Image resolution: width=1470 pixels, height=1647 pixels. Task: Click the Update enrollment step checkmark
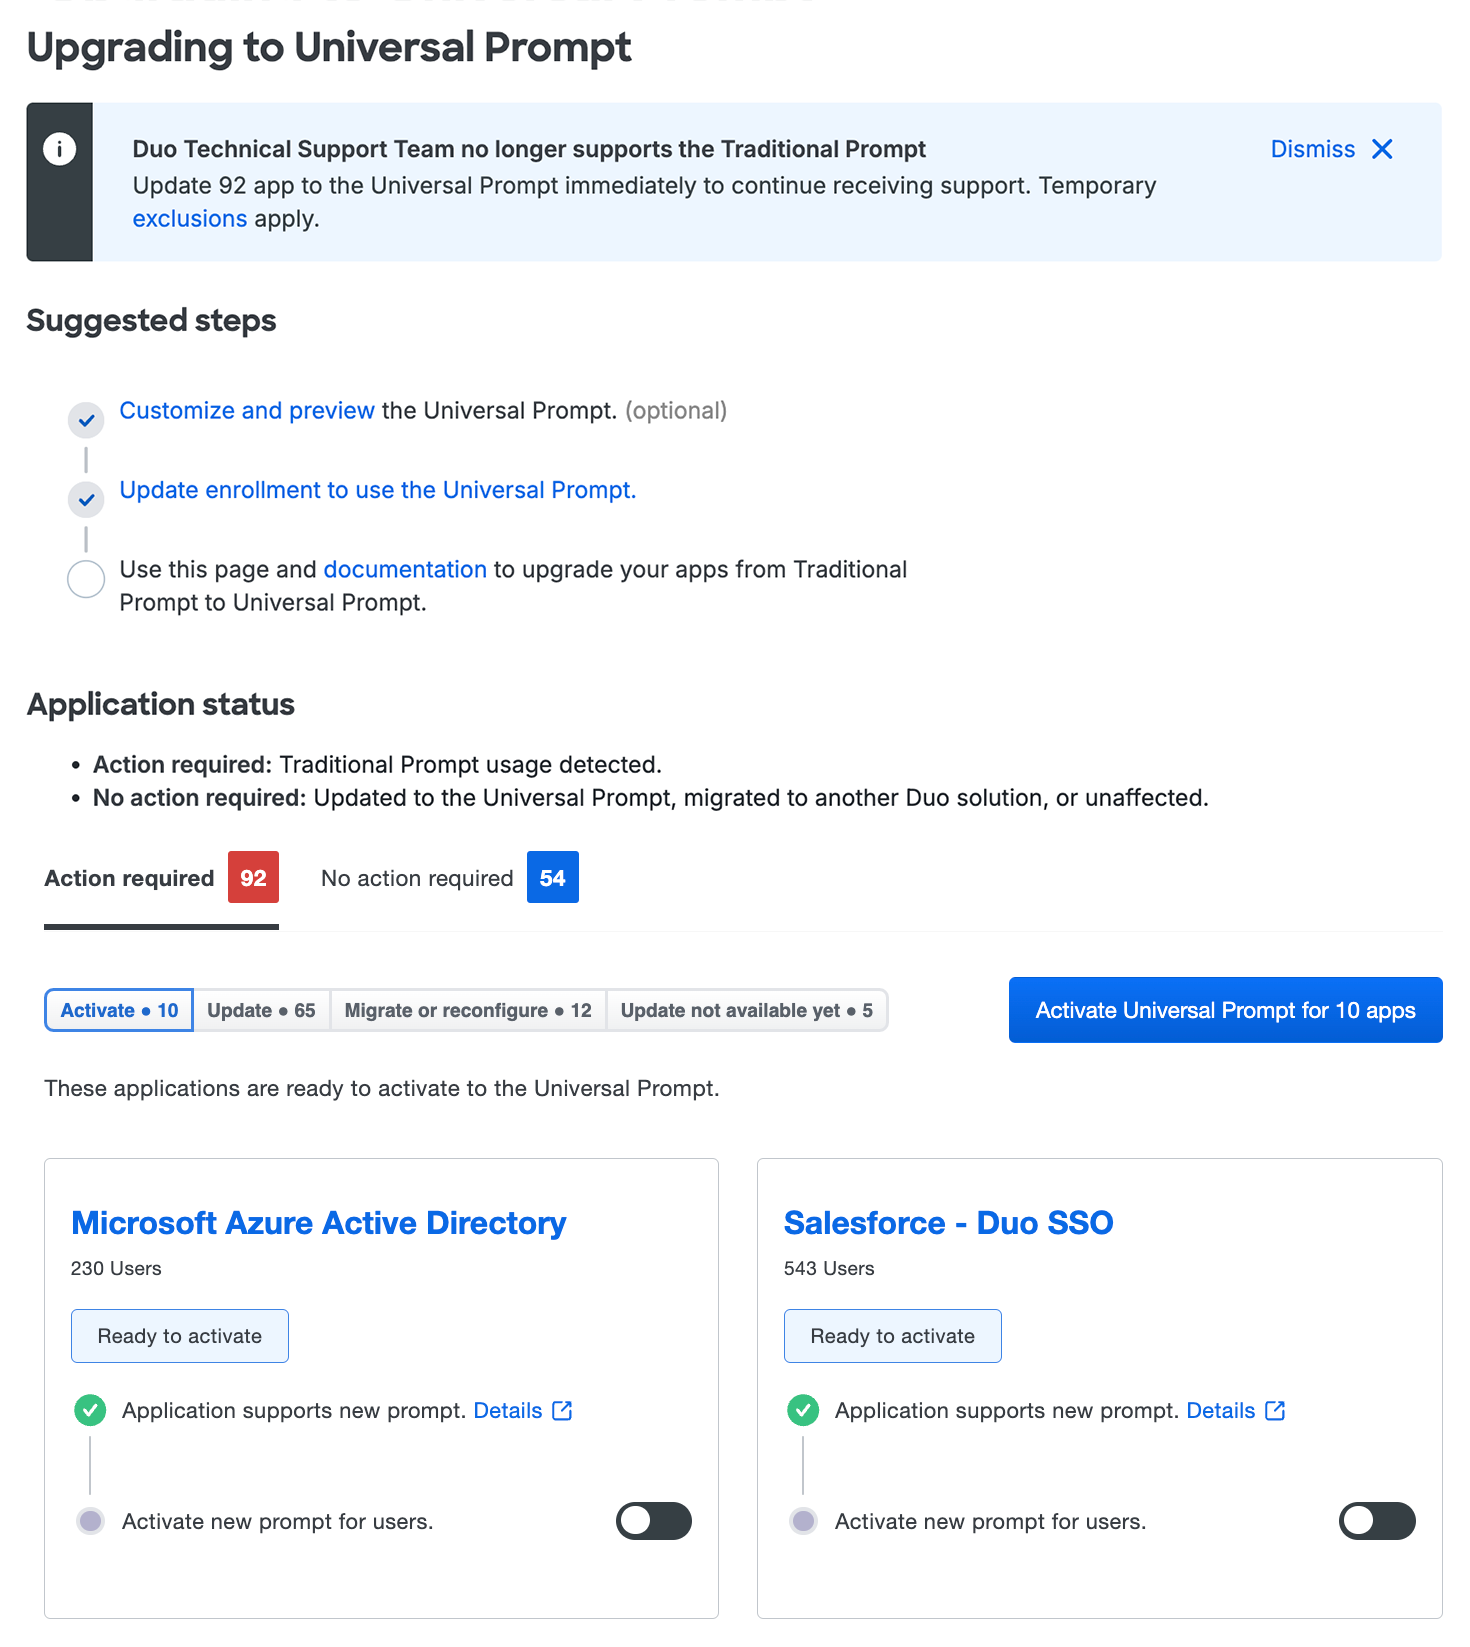87,499
